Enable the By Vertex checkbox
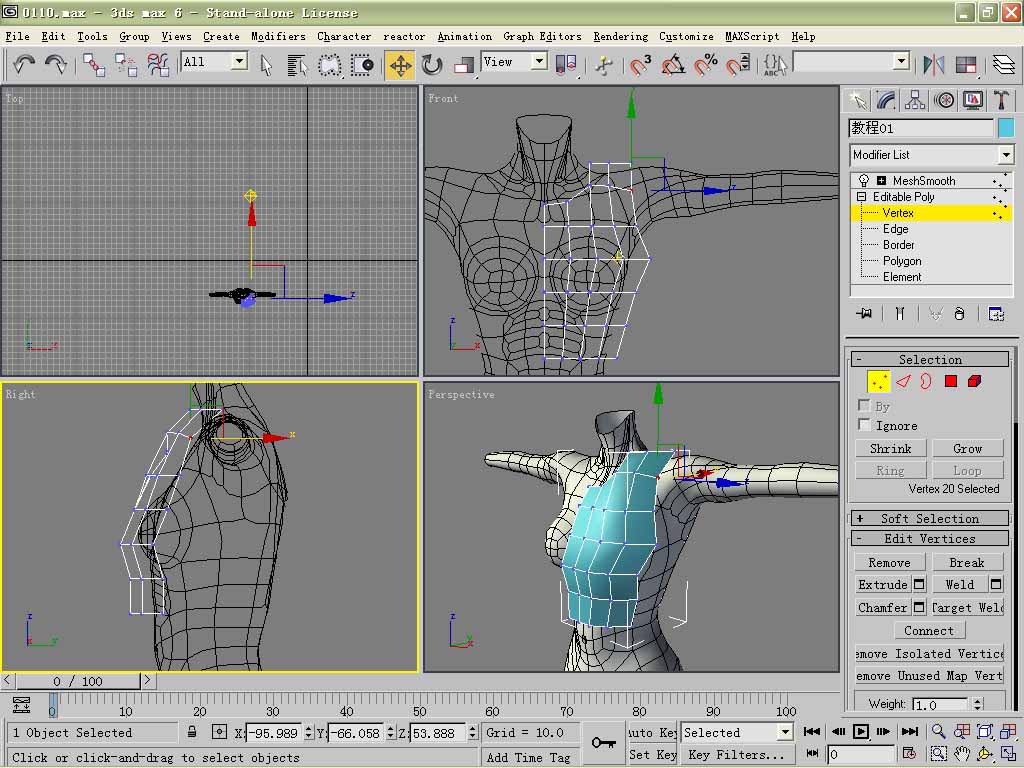The height and width of the screenshot is (768, 1024). (x=864, y=406)
